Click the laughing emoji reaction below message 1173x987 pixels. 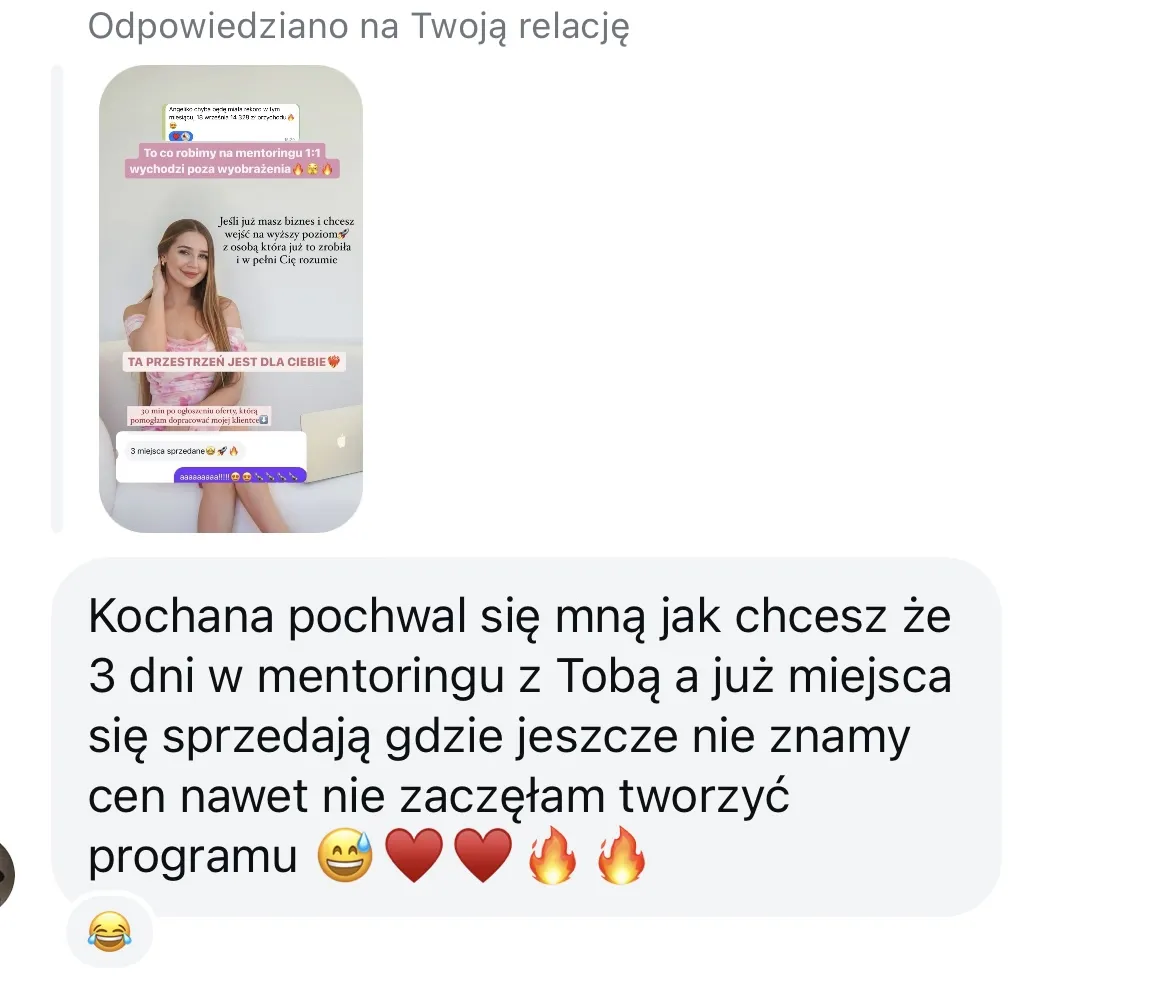coord(109,931)
